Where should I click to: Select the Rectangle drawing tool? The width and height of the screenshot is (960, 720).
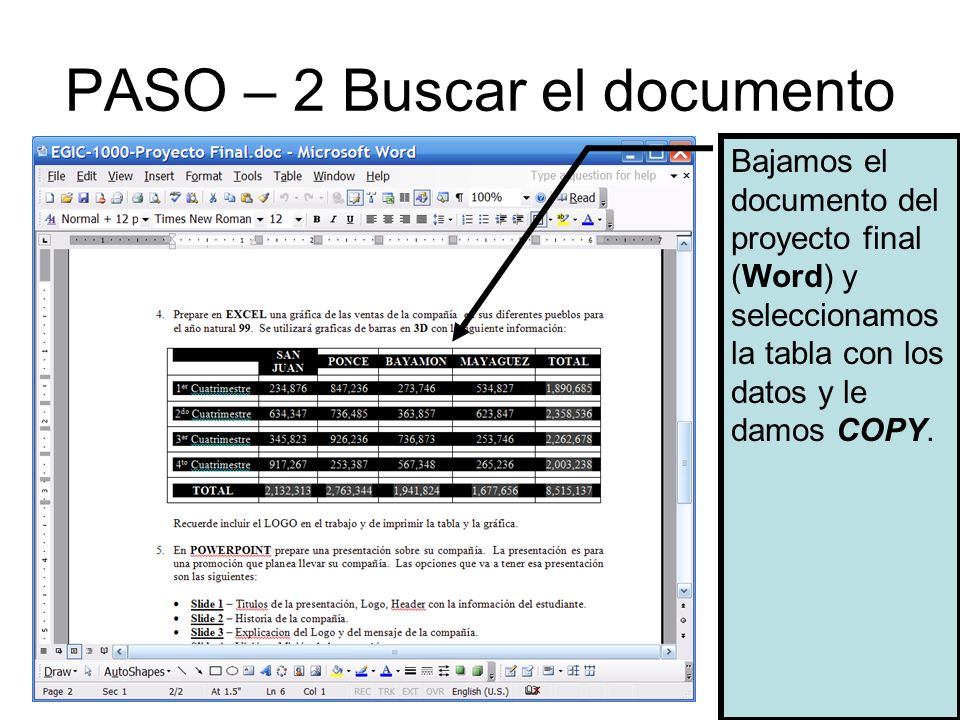216,671
